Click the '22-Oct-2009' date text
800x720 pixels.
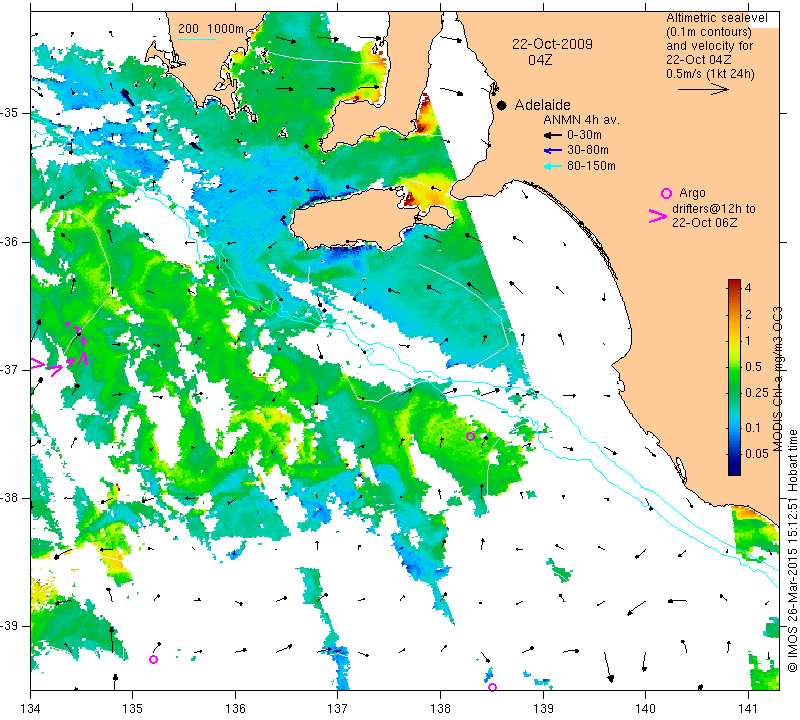coord(553,44)
